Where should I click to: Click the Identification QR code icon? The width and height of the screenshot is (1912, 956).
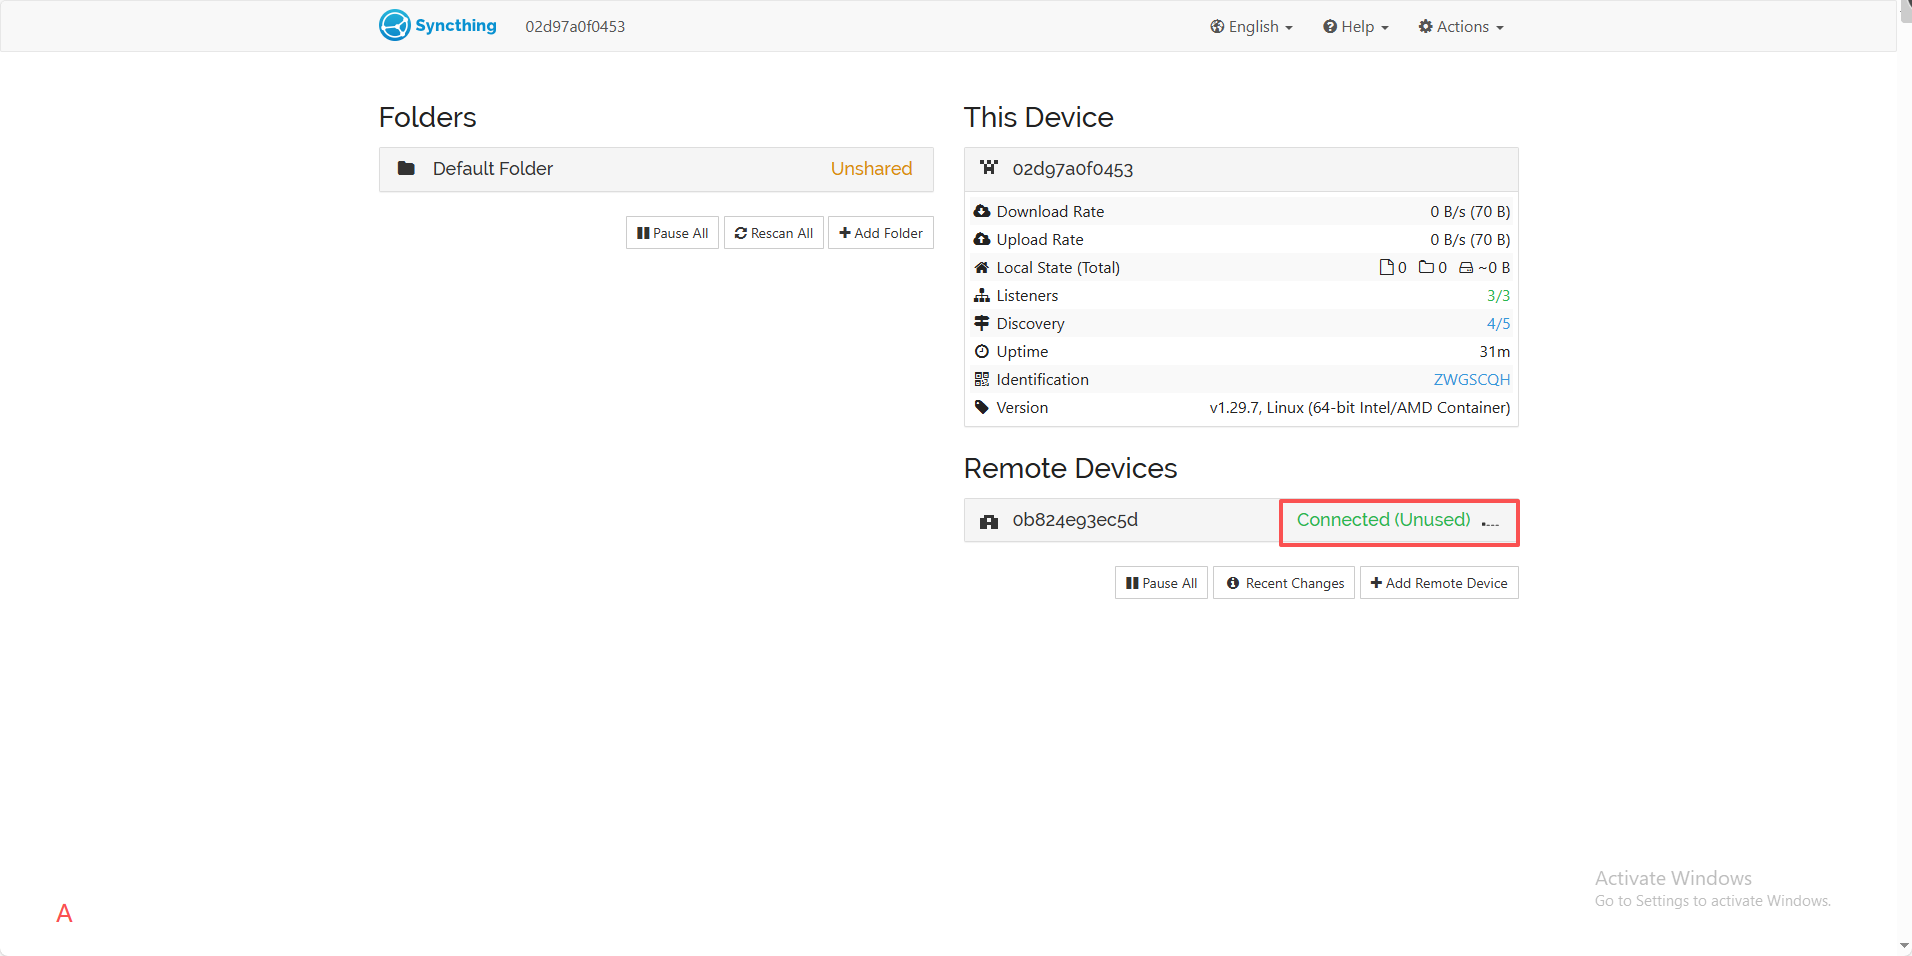tap(982, 379)
